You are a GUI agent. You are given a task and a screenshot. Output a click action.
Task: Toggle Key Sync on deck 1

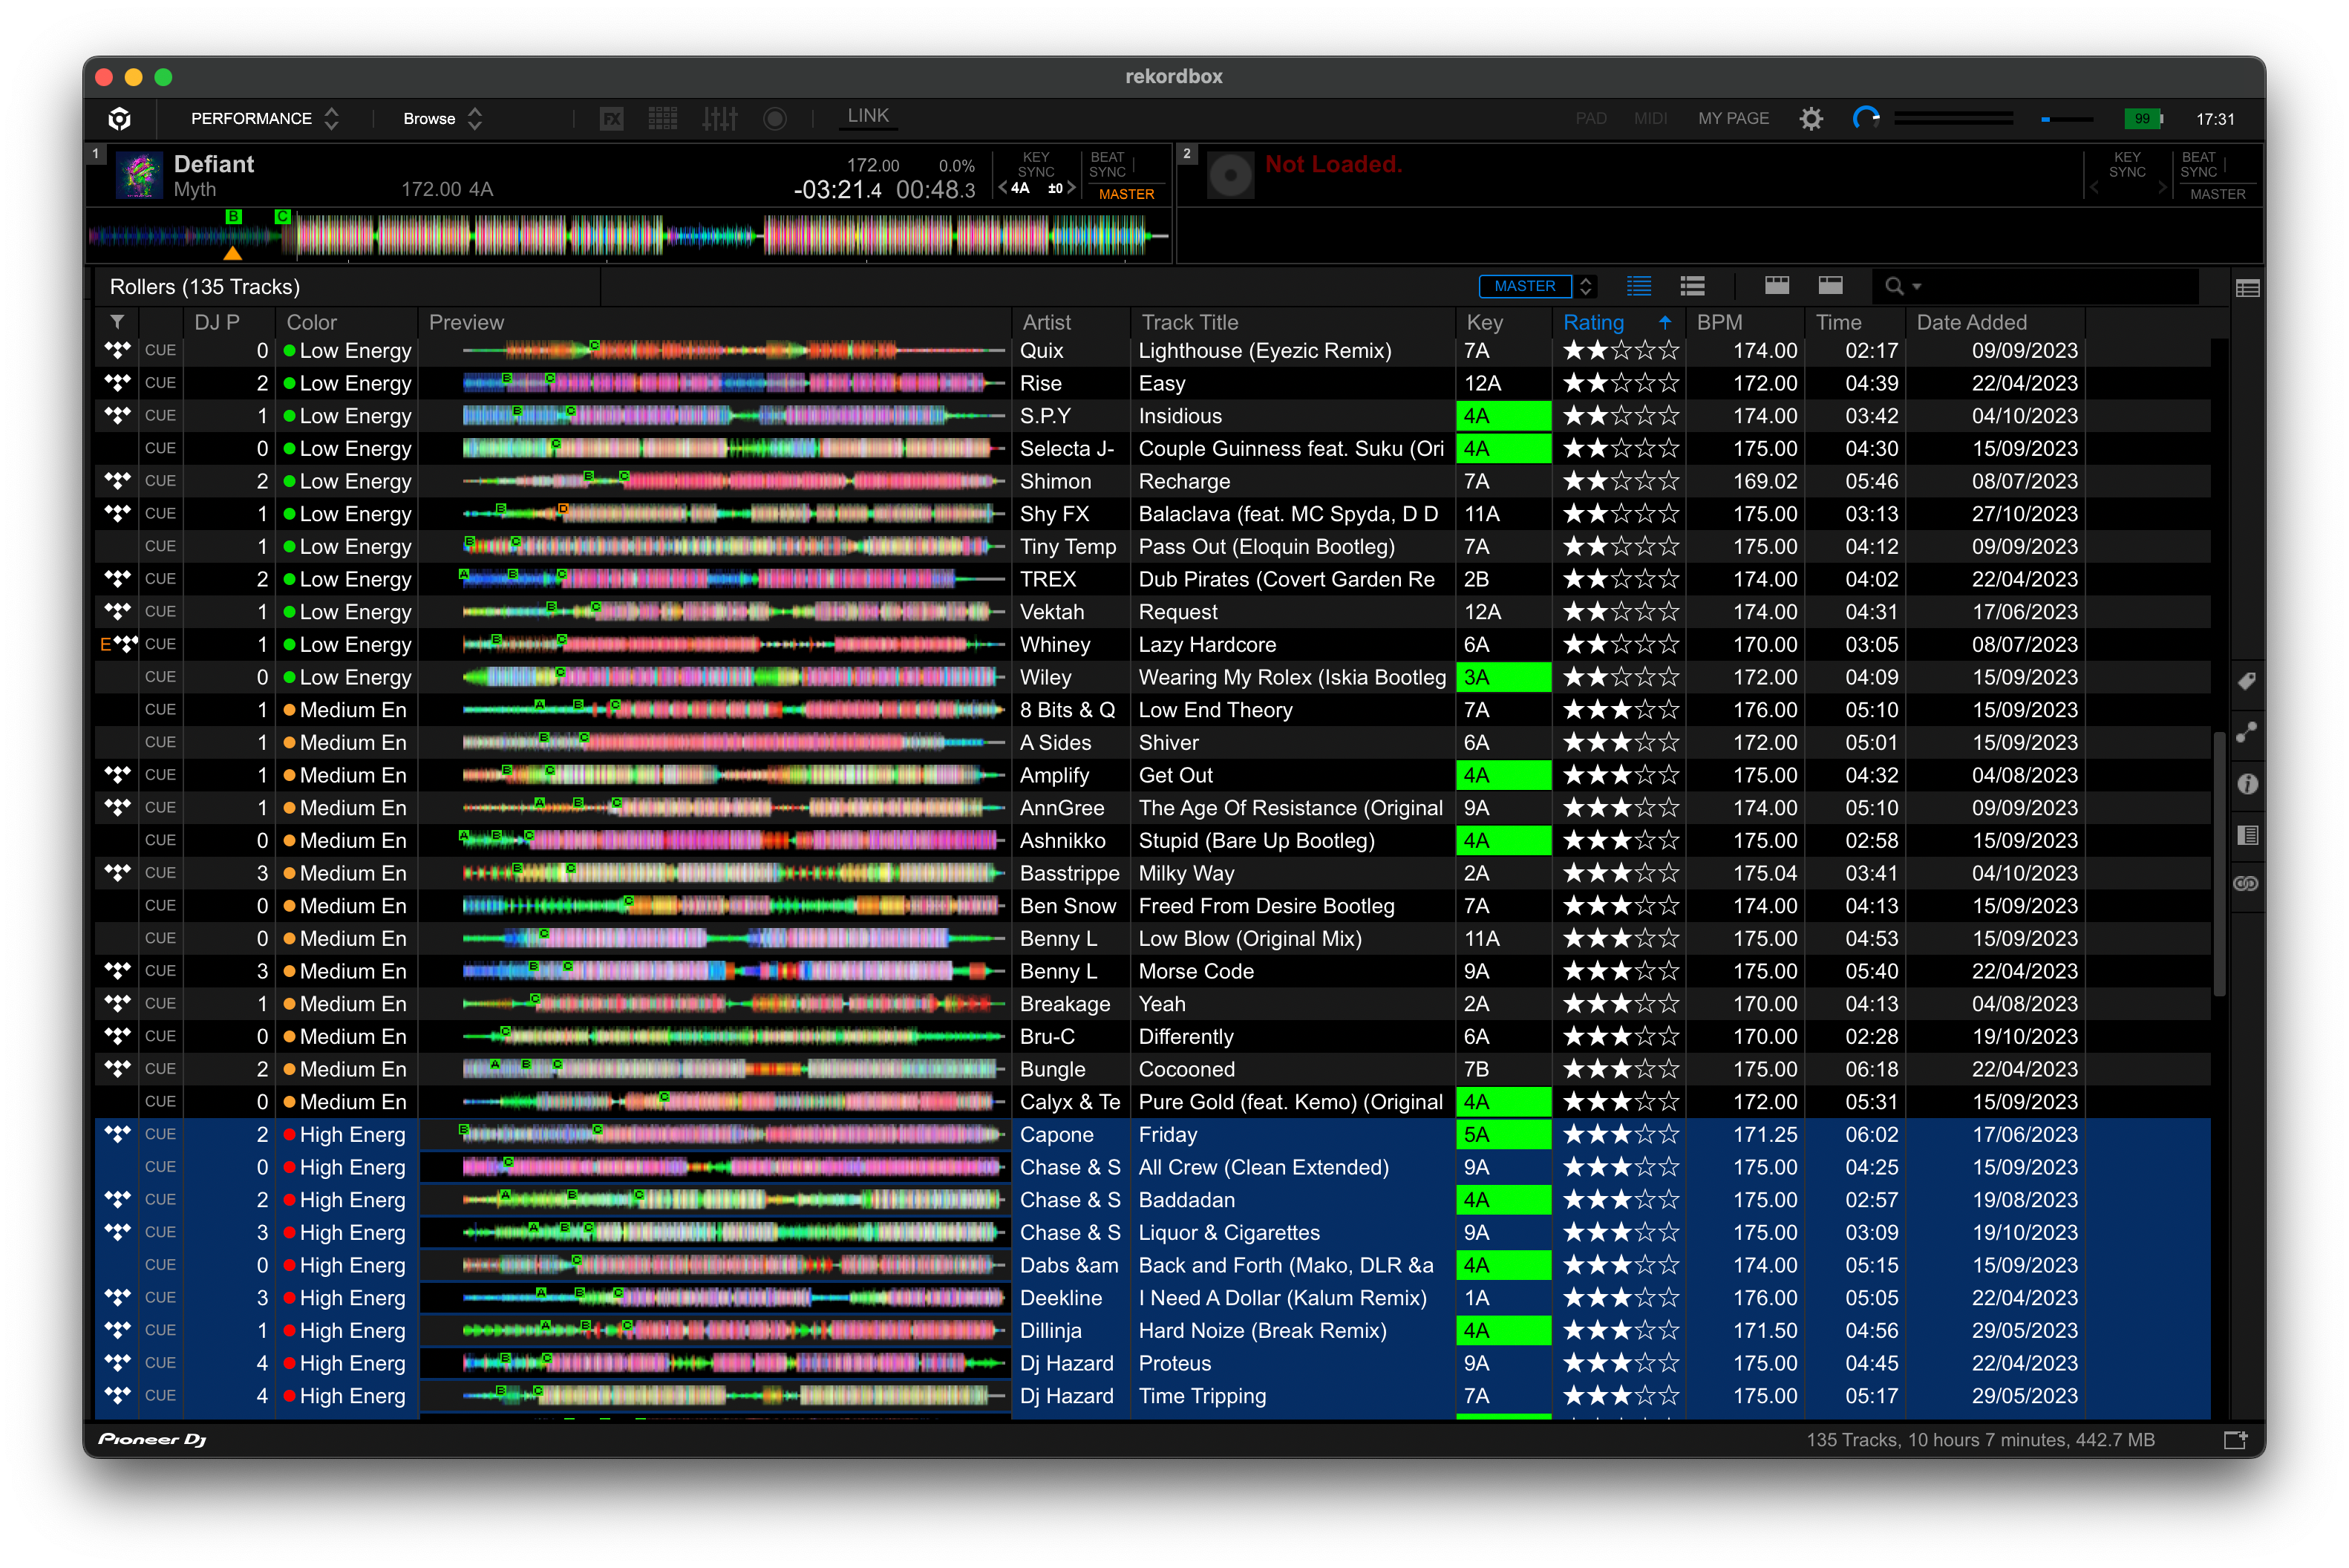point(1036,164)
